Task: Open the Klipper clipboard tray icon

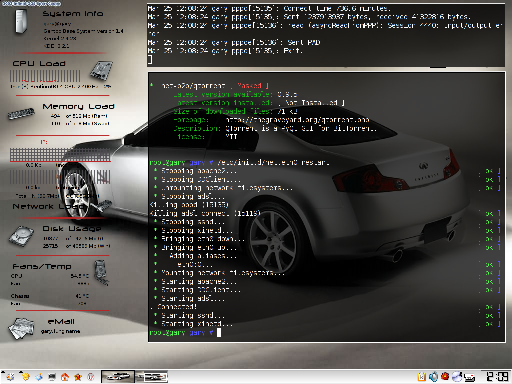Action: (x=421, y=377)
